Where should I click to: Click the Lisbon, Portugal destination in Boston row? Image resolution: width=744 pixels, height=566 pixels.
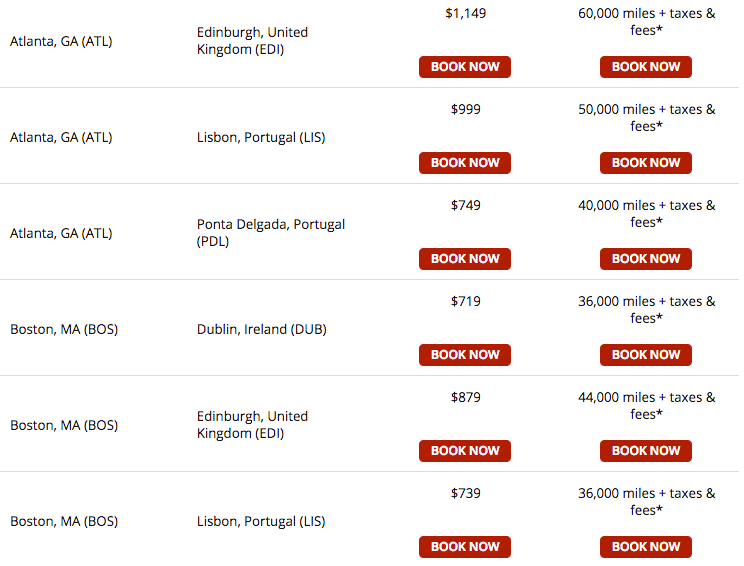pyautogui.click(x=260, y=521)
